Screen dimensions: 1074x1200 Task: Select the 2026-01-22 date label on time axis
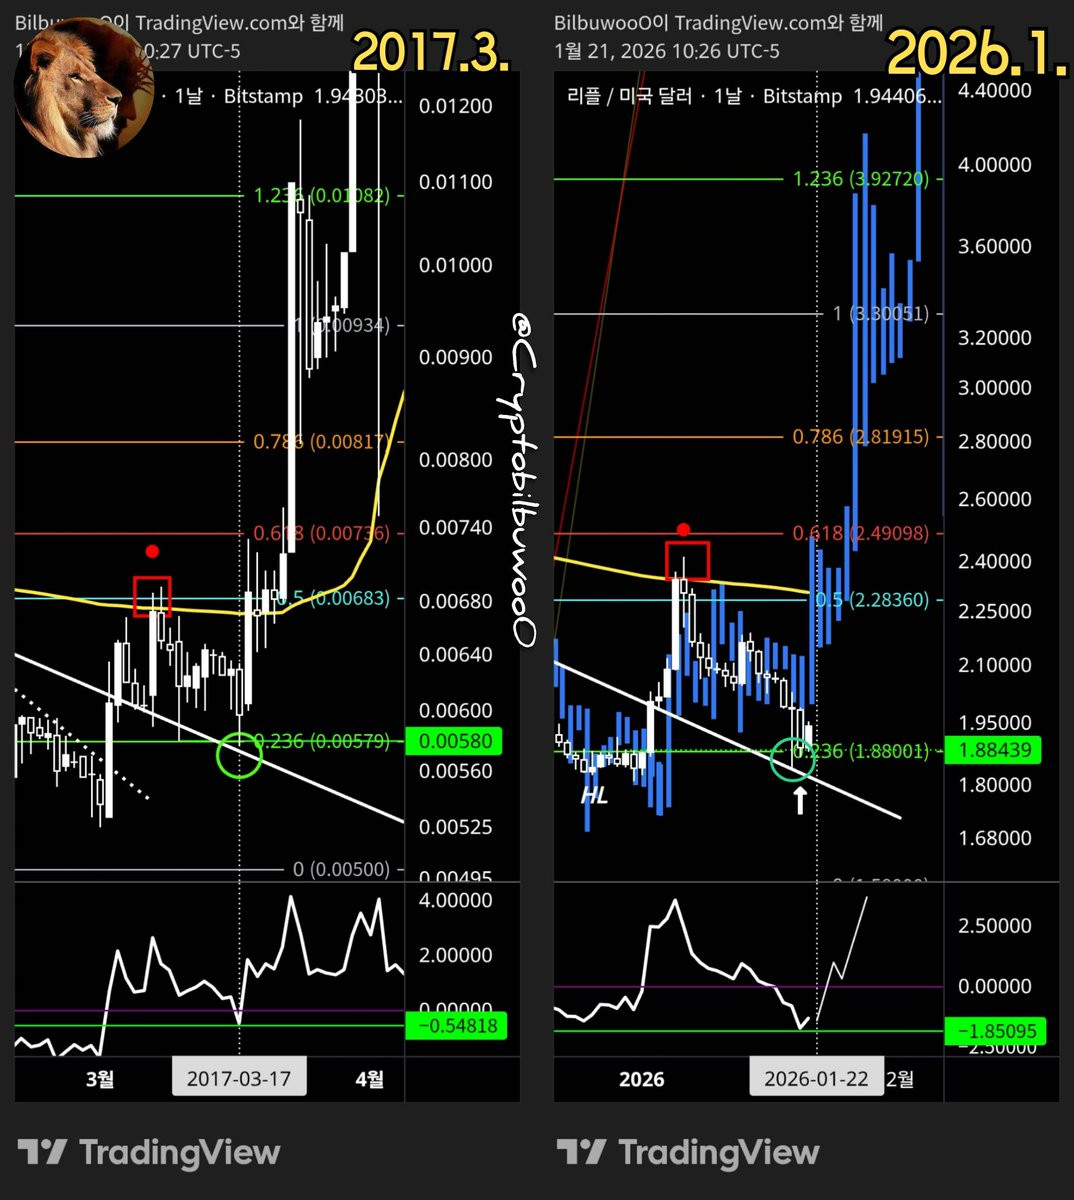816,1079
